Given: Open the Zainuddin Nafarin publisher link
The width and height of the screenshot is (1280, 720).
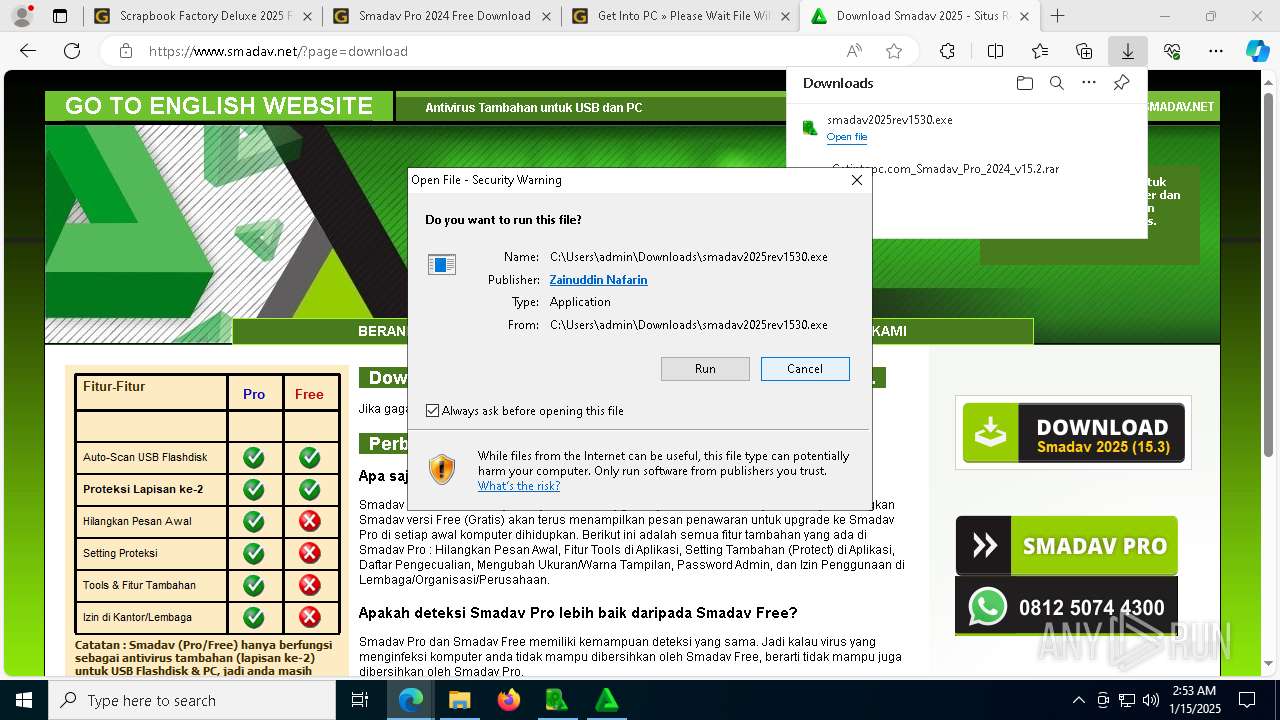Looking at the screenshot, I should click(598, 280).
